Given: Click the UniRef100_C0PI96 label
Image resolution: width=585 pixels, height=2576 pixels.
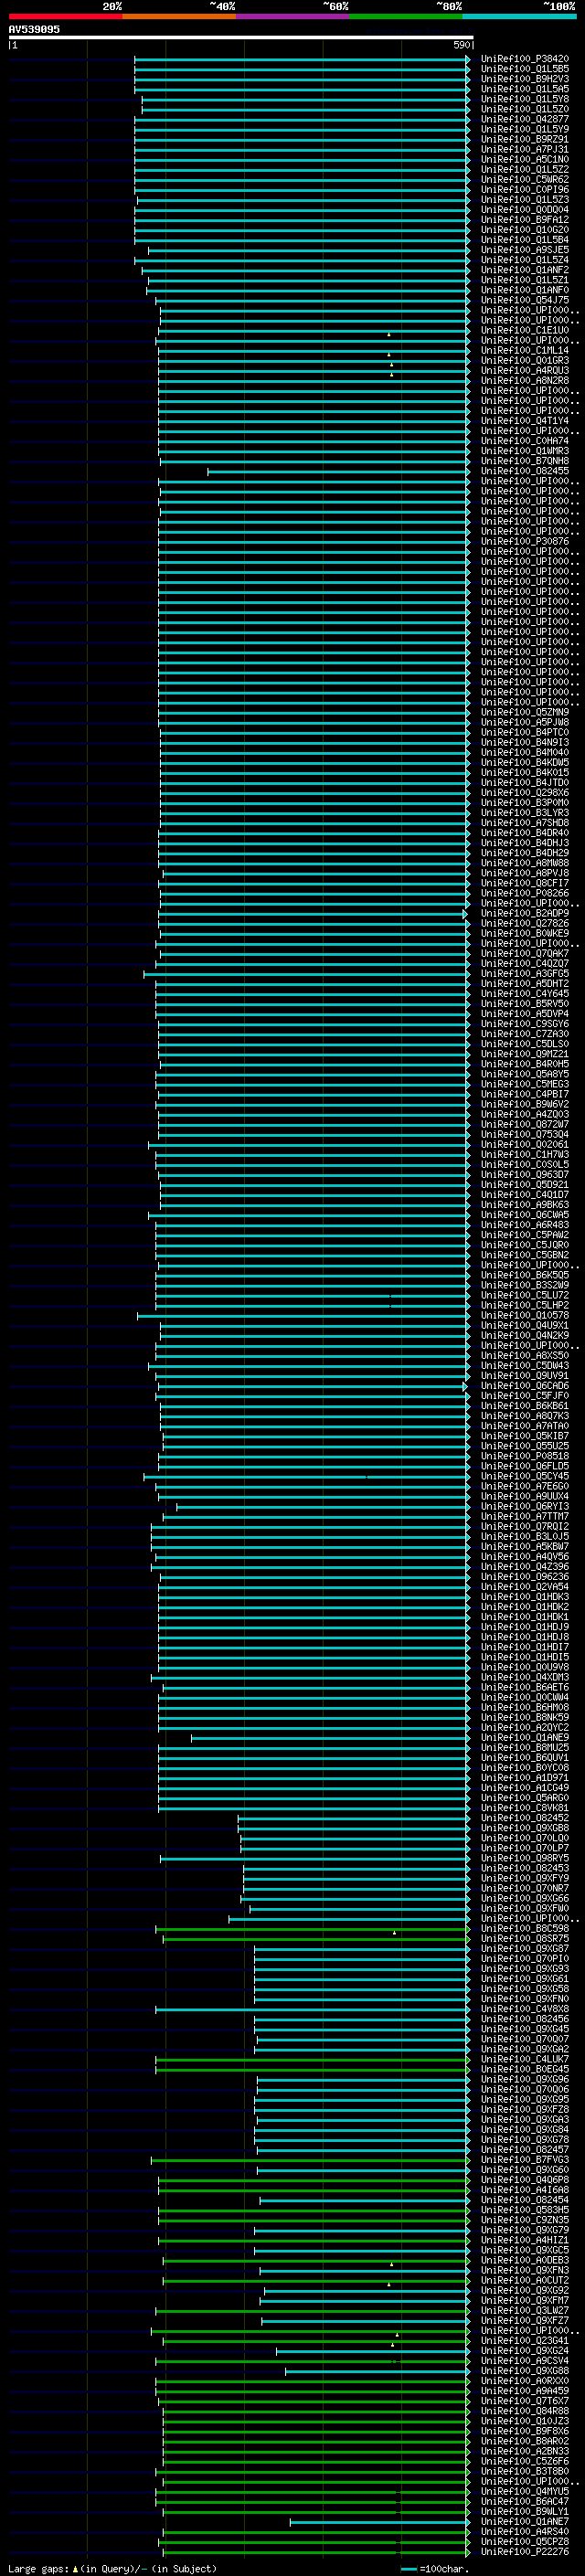Looking at the screenshot, I should click(524, 190).
